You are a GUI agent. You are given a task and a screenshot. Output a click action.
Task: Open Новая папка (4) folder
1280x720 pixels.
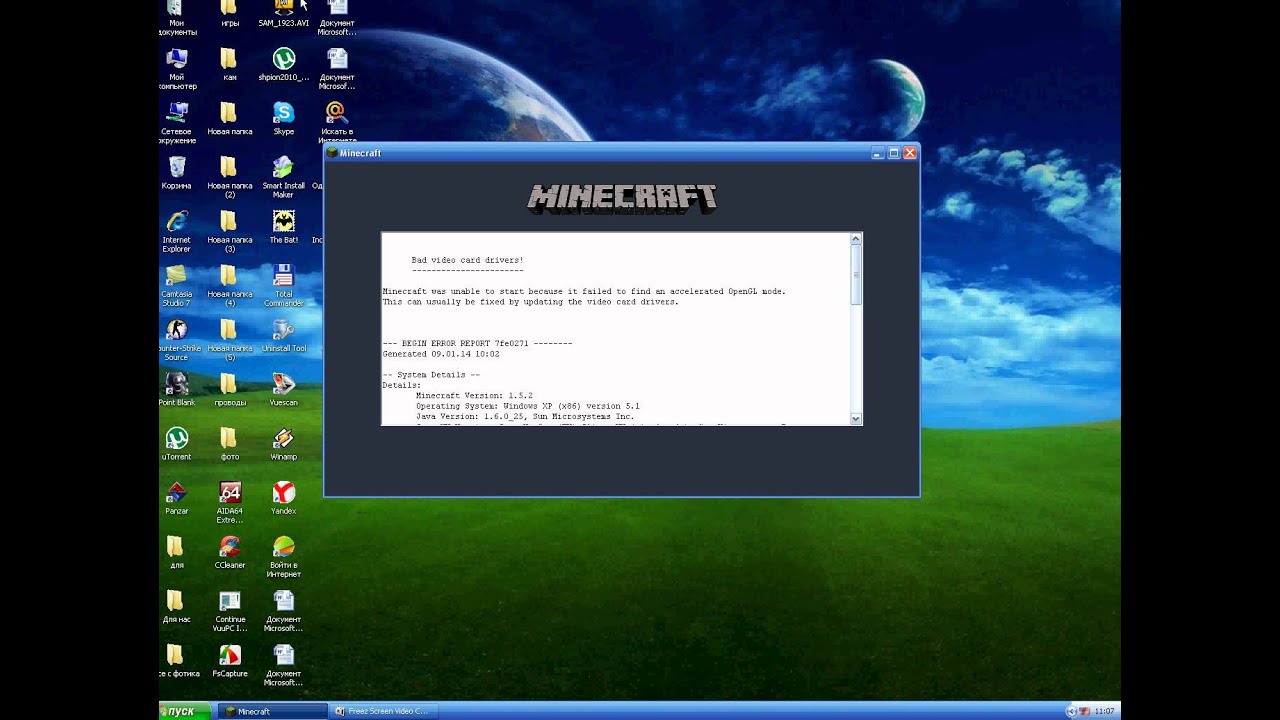pyautogui.click(x=229, y=285)
